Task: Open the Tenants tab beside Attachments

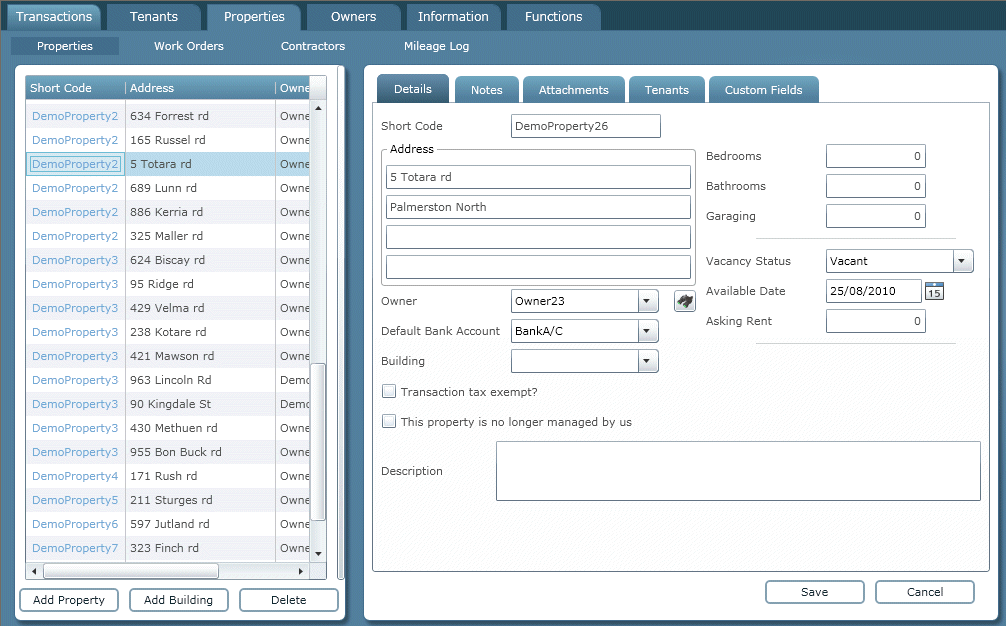Action: [x=667, y=90]
